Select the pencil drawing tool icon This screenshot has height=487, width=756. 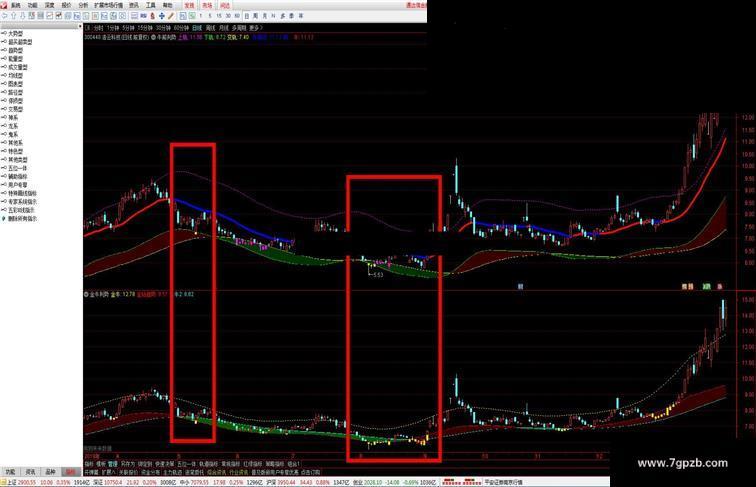[171, 16]
